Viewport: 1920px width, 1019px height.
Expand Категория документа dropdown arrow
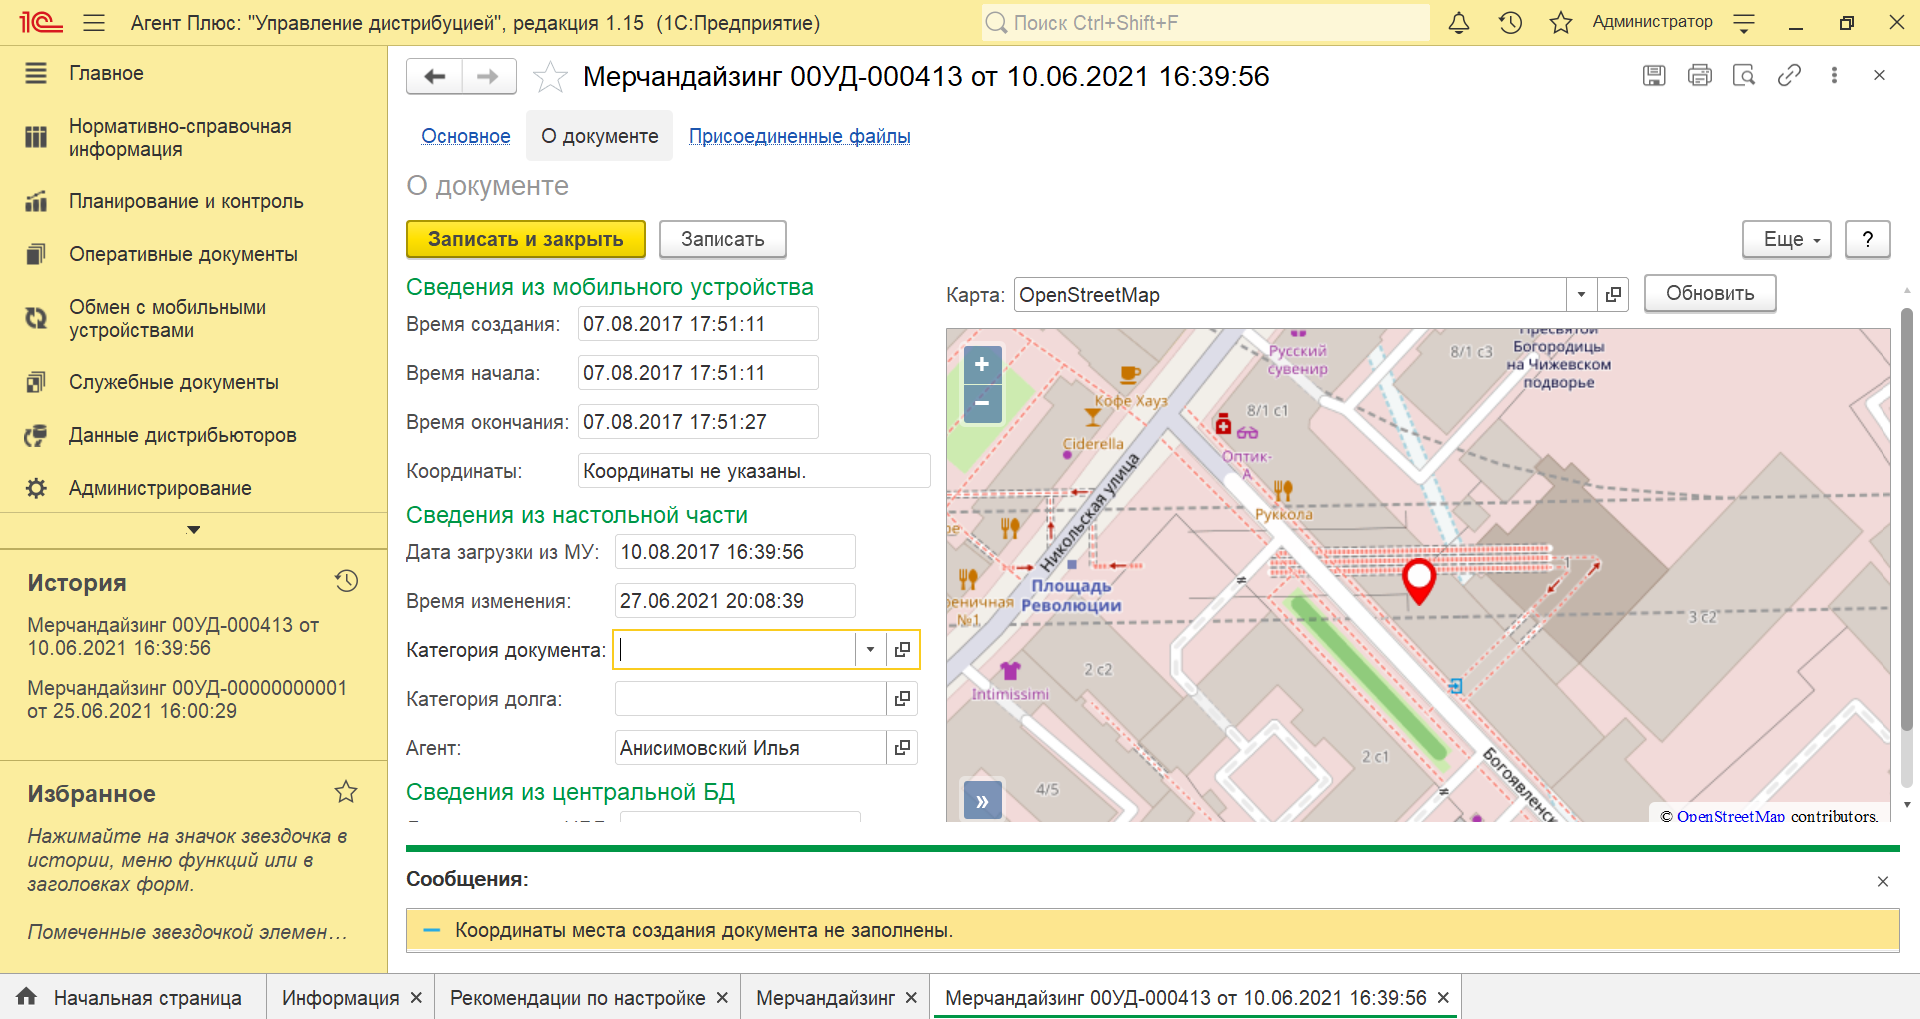coord(870,650)
